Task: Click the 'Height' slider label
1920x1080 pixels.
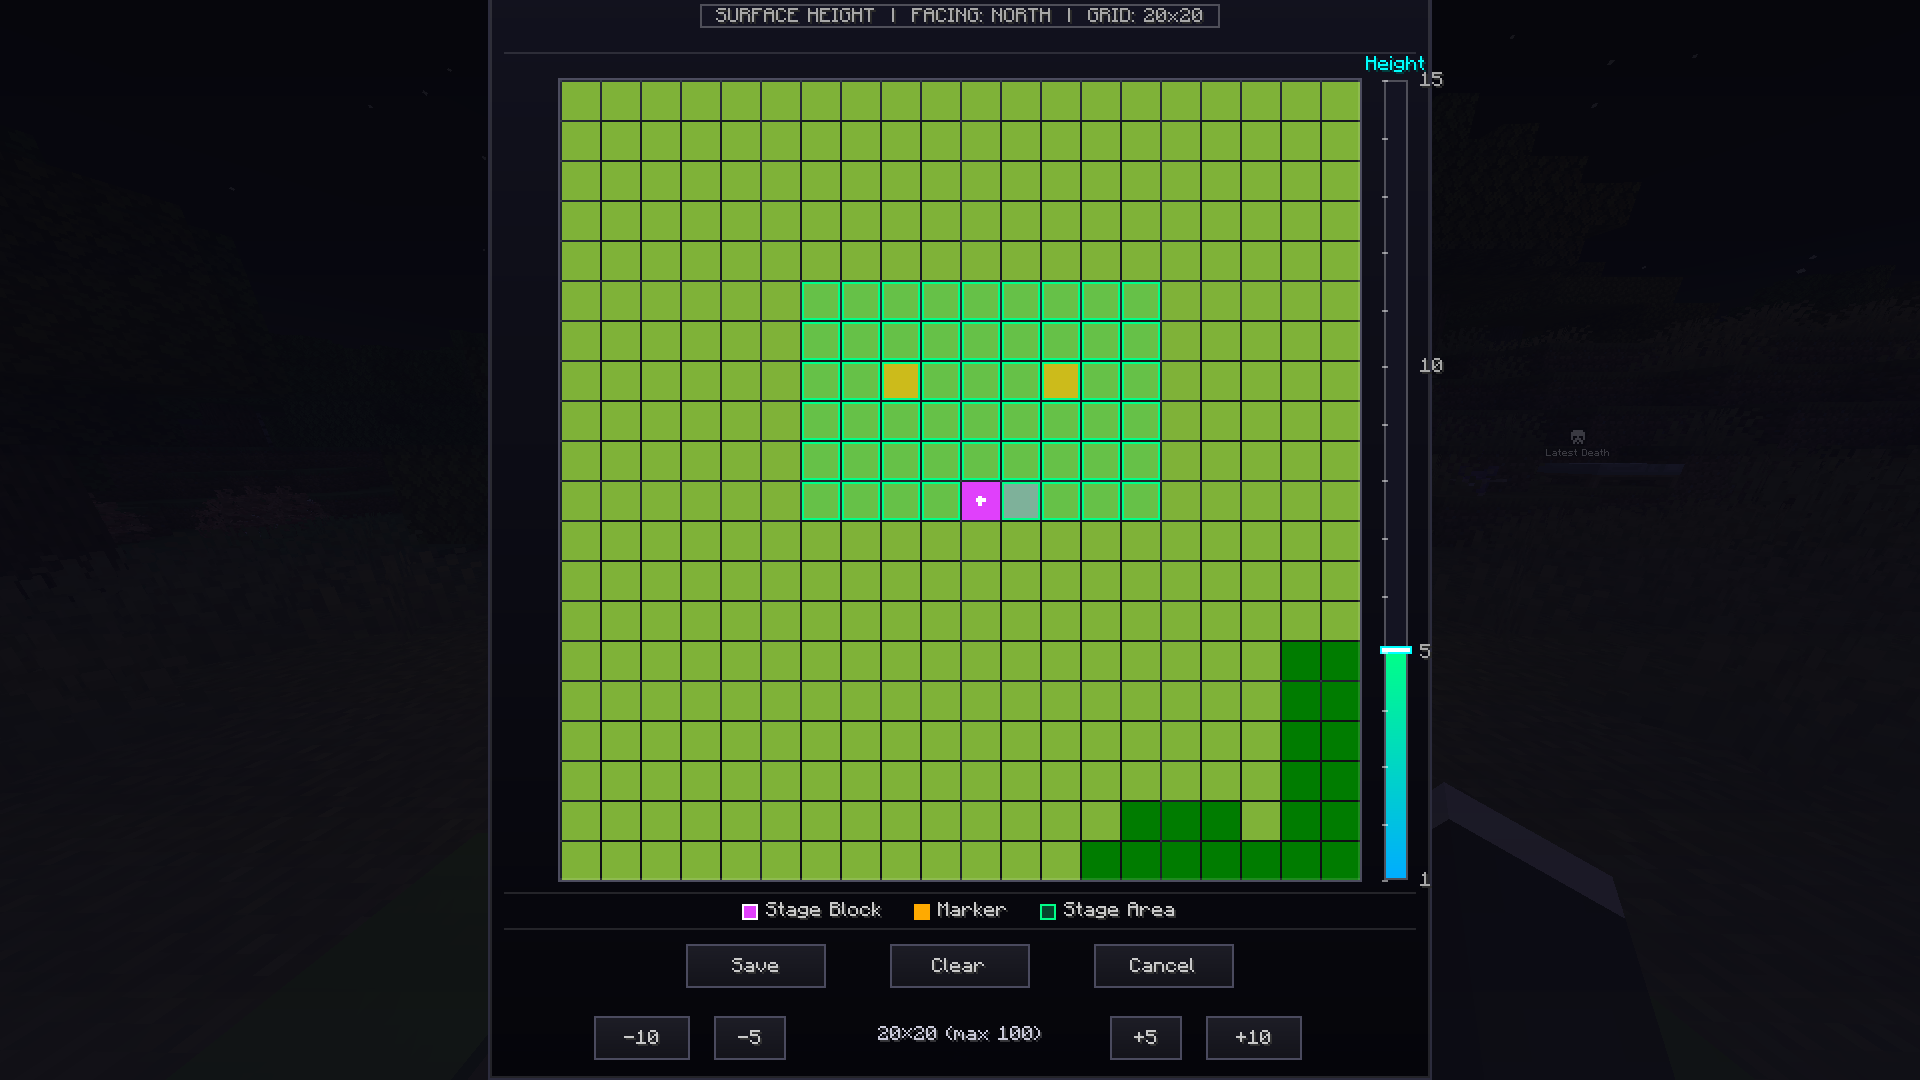Action: (1394, 63)
